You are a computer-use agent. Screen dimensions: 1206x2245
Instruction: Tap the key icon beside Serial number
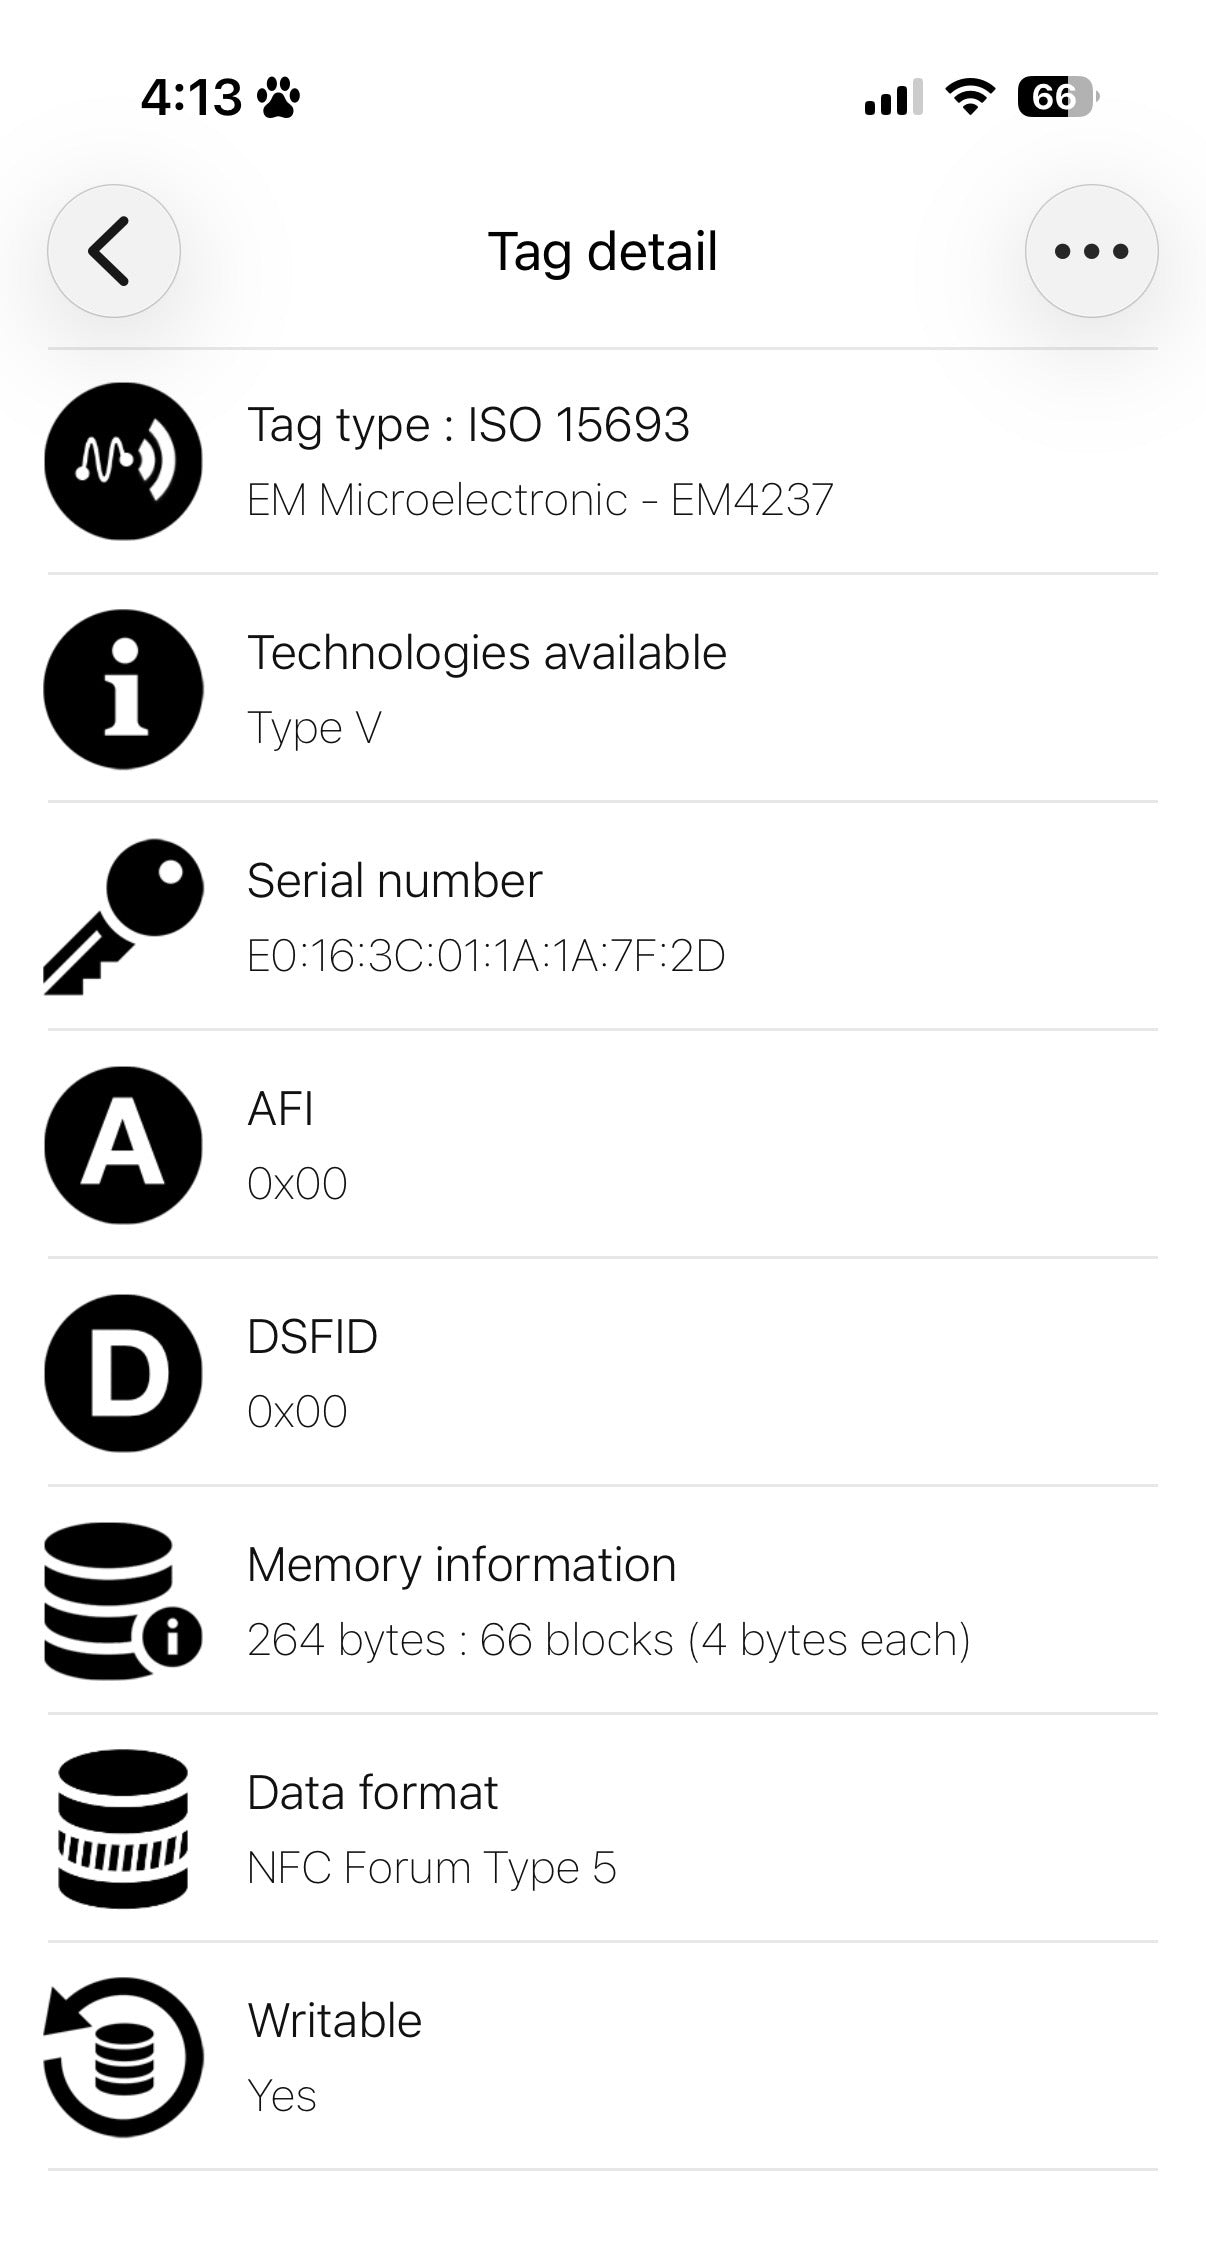click(x=123, y=917)
